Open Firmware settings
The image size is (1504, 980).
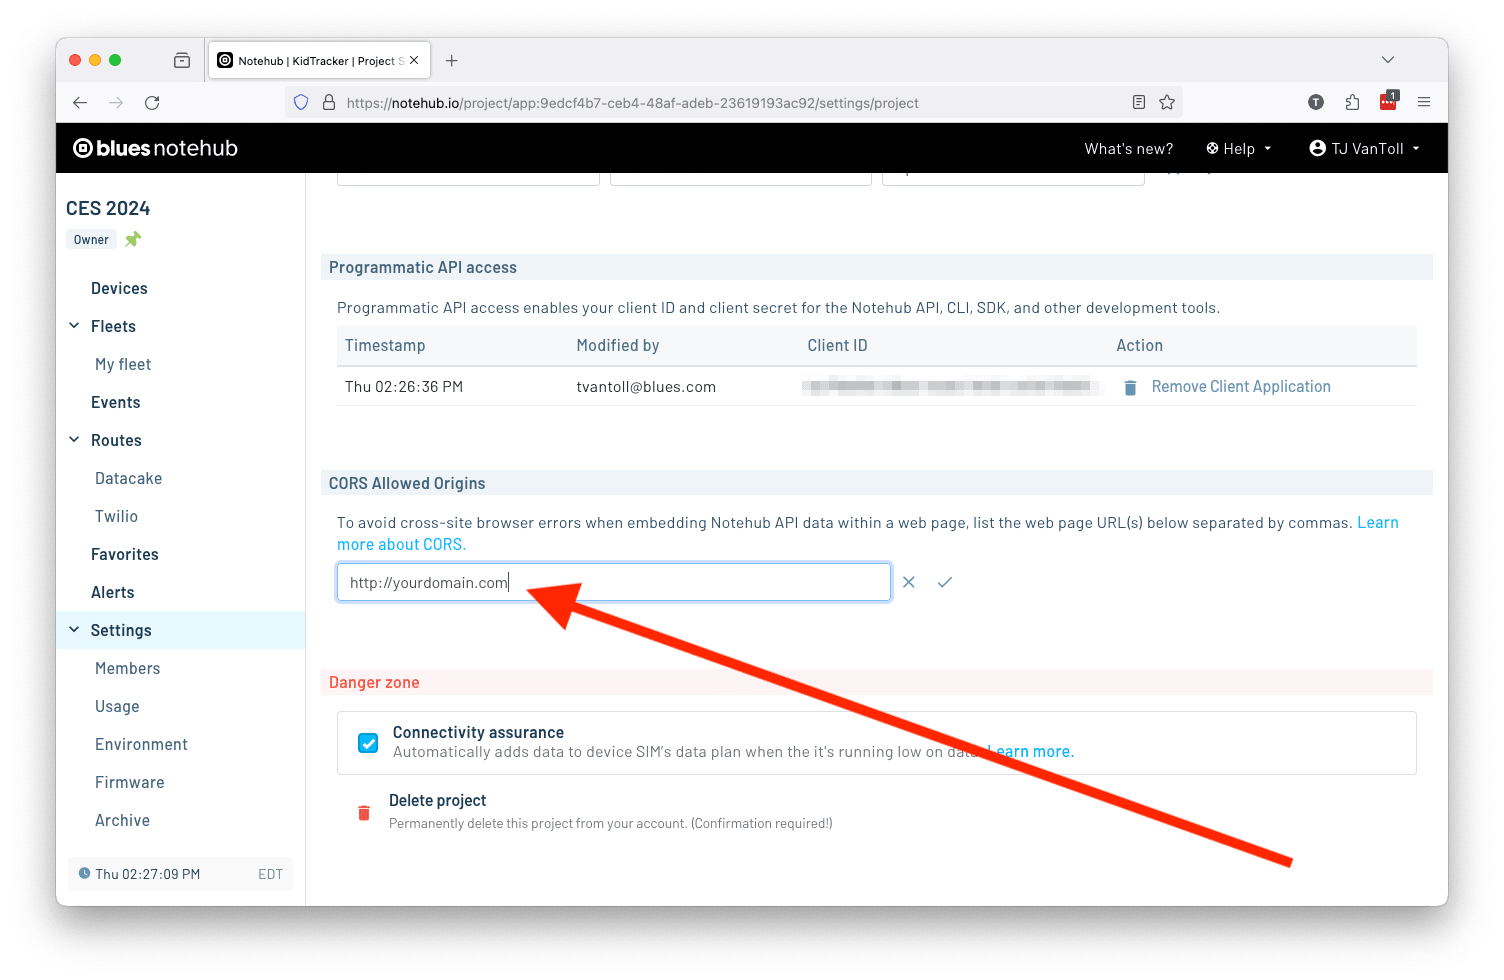pos(130,782)
